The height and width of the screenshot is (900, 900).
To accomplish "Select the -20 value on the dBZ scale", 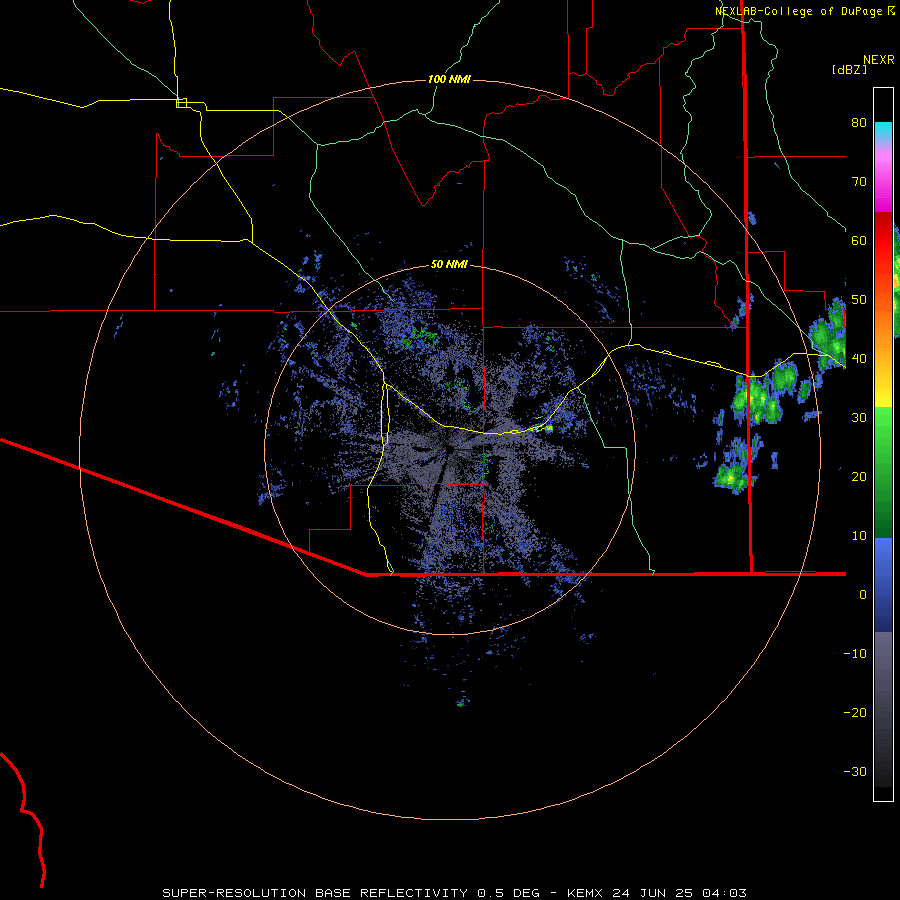I will pos(855,712).
